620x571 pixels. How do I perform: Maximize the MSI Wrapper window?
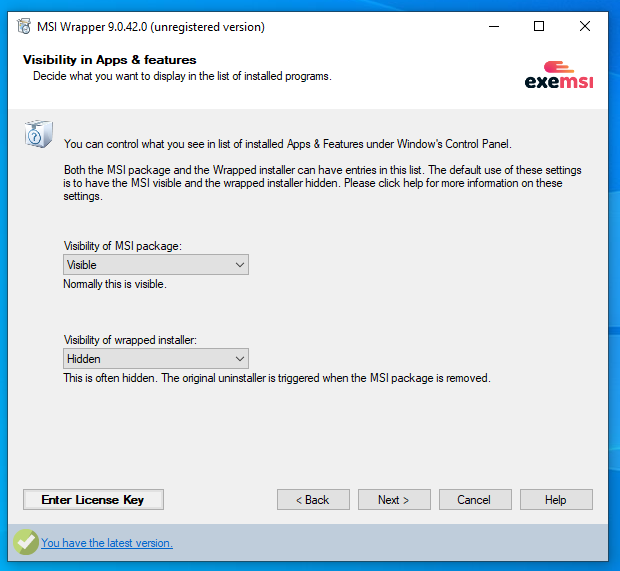539,26
